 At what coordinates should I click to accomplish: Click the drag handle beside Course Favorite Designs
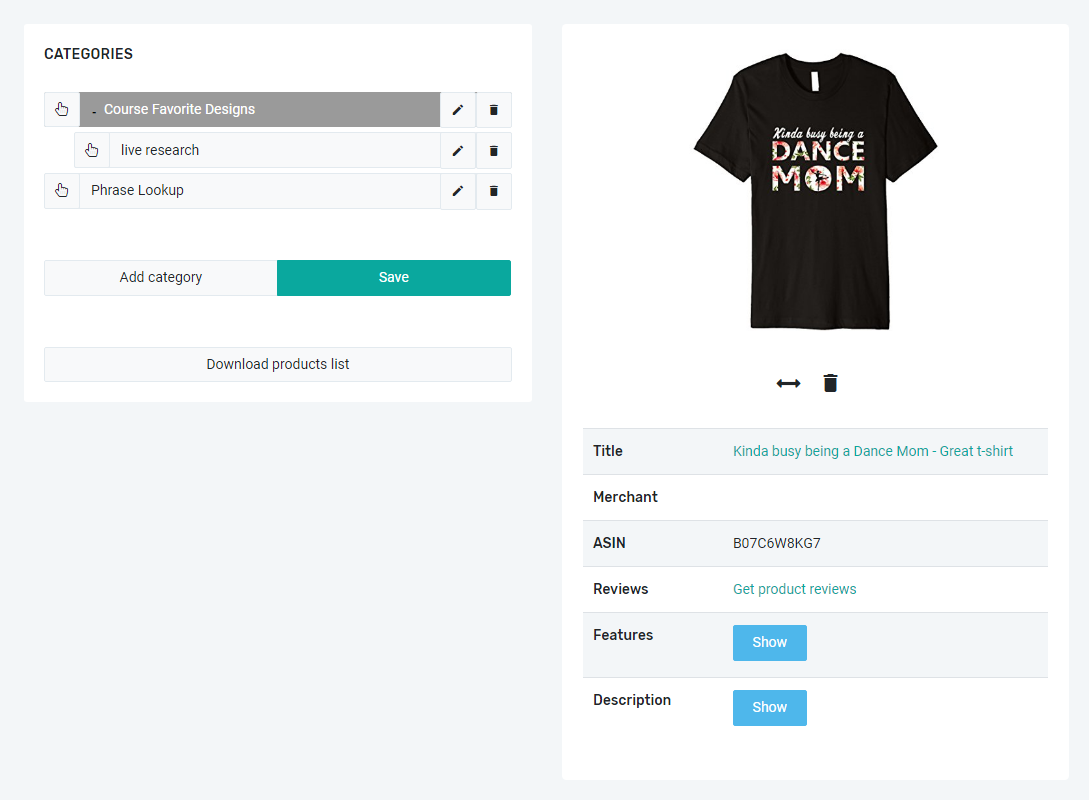[61, 110]
